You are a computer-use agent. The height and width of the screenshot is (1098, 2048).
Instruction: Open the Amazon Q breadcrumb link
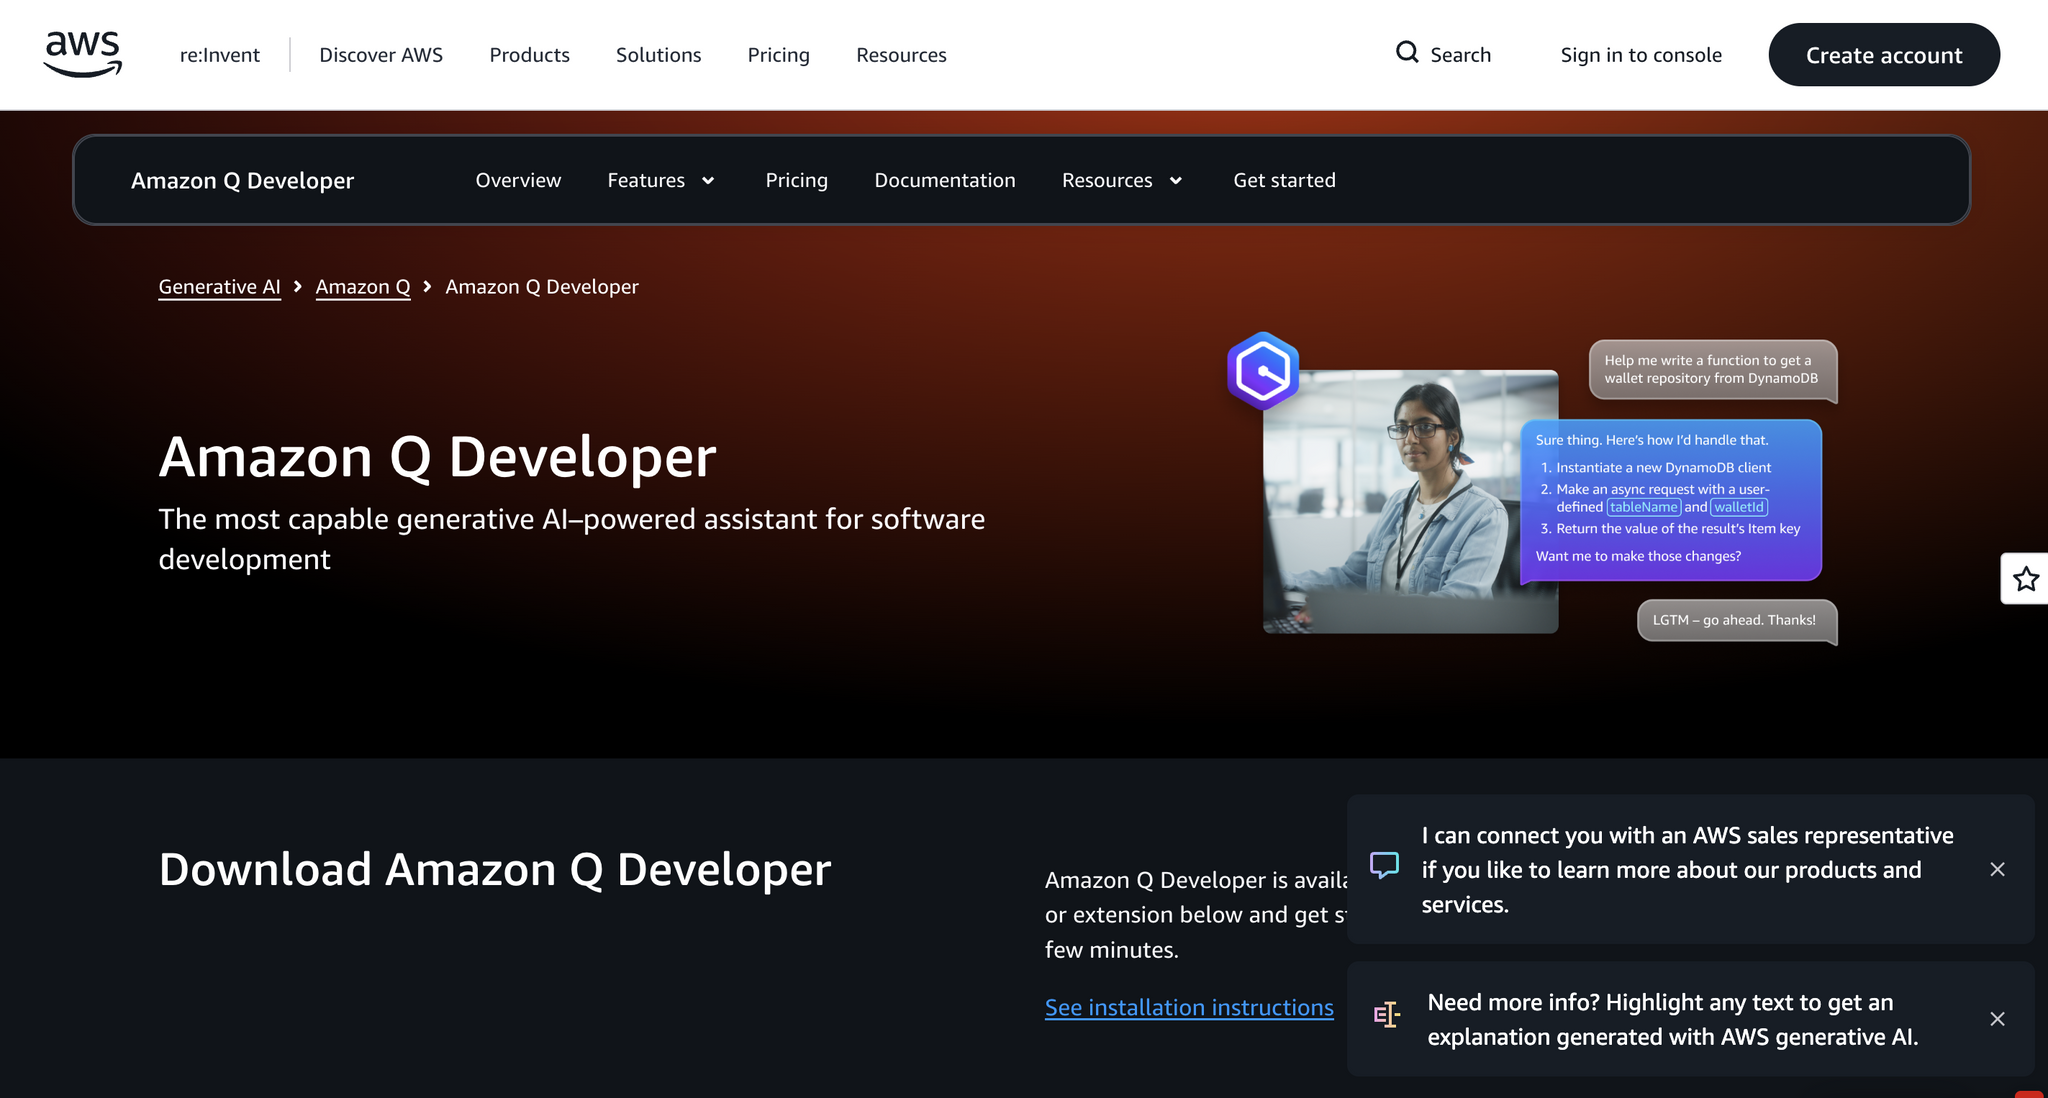click(x=363, y=287)
